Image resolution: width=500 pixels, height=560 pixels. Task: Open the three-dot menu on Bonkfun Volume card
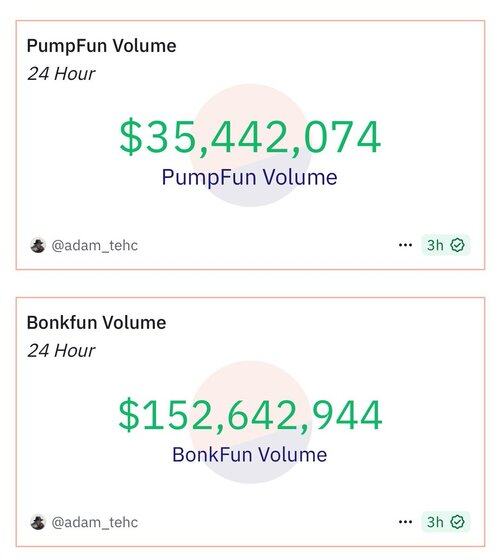(405, 522)
